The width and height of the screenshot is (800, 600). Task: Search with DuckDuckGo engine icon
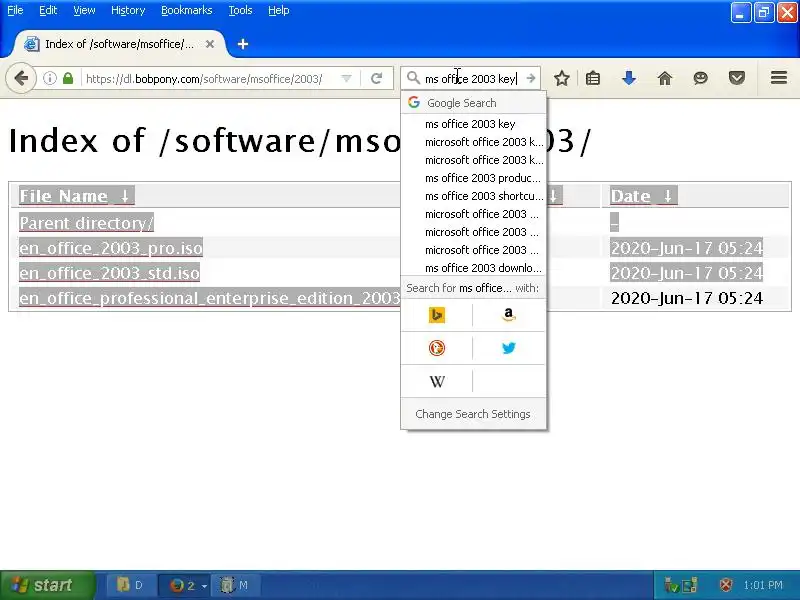(x=437, y=348)
